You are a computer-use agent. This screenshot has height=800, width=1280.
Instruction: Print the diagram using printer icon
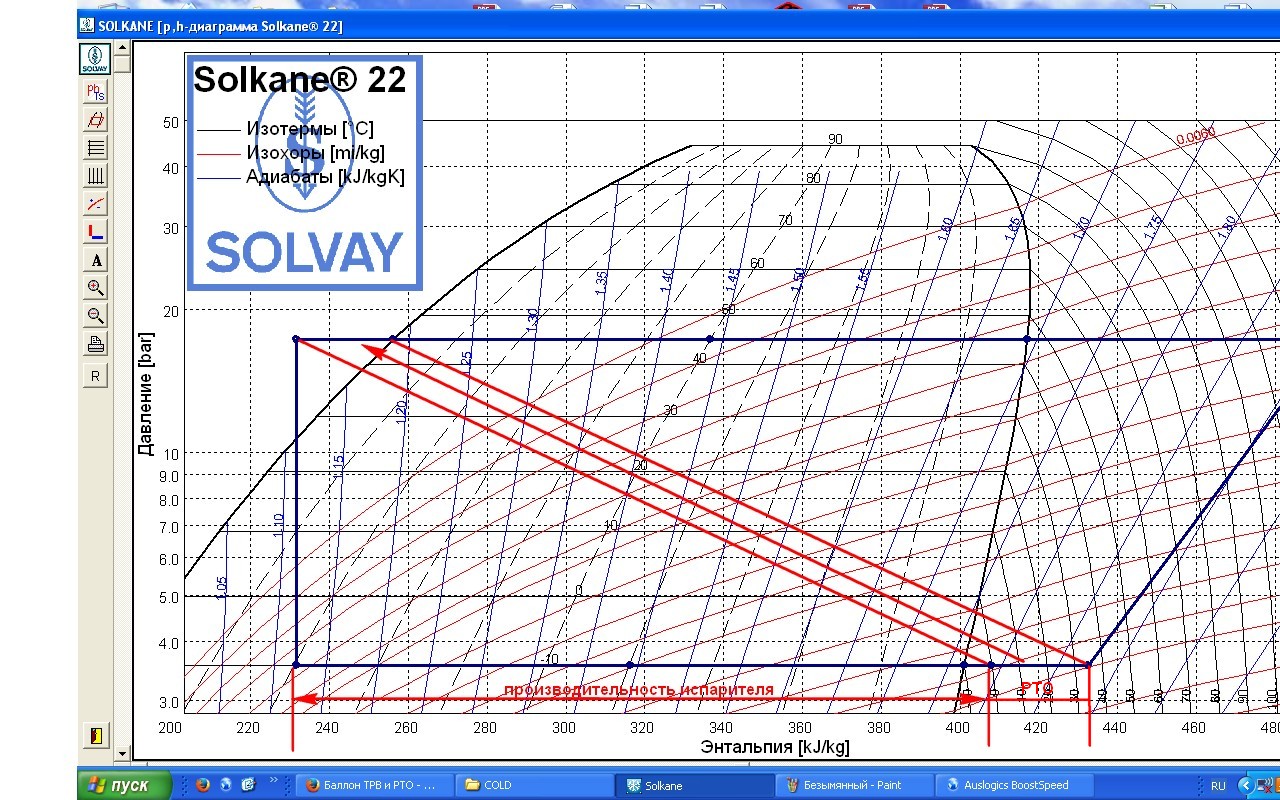pos(95,345)
